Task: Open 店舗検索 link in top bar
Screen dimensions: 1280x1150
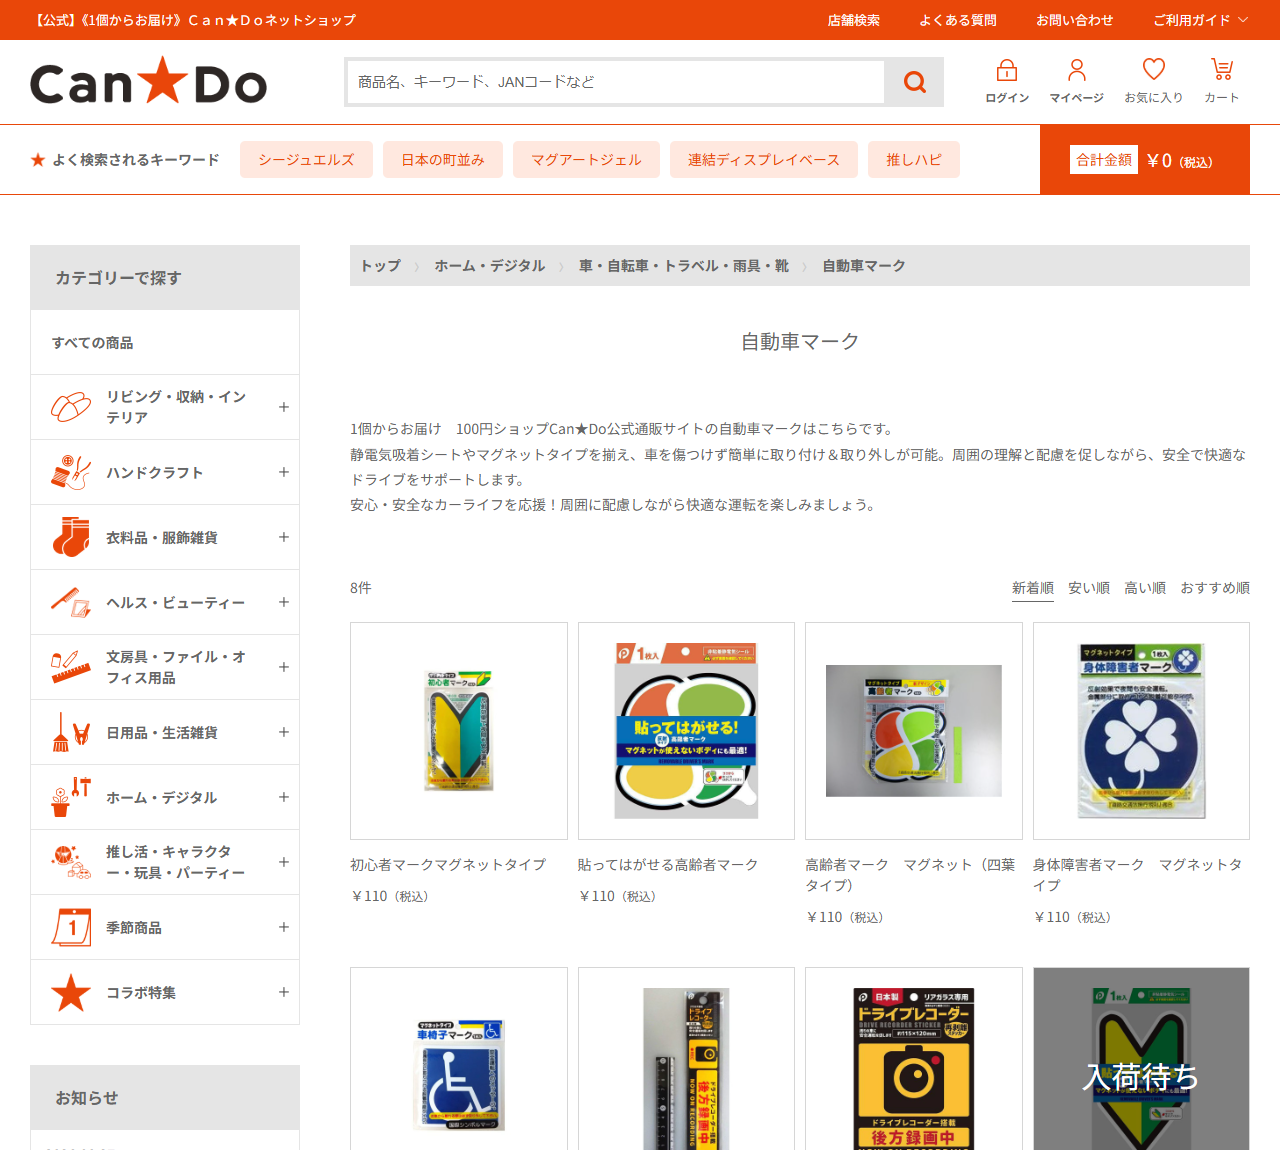Action: coord(854,20)
